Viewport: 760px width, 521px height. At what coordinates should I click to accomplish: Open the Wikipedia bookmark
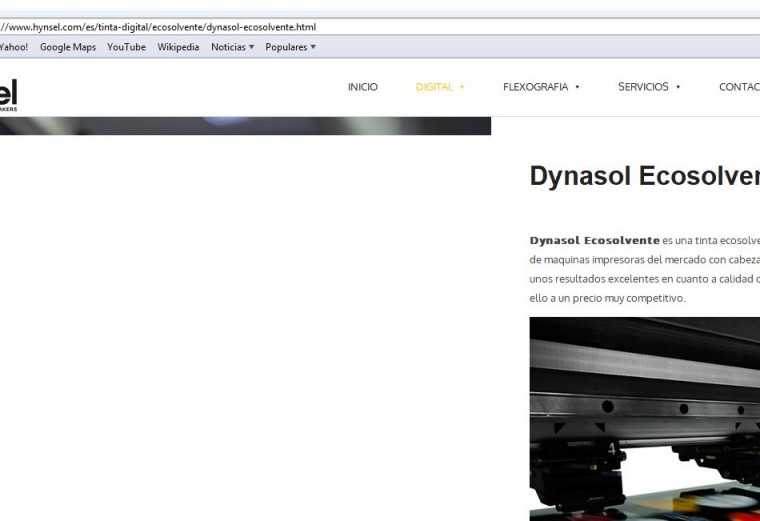[178, 47]
